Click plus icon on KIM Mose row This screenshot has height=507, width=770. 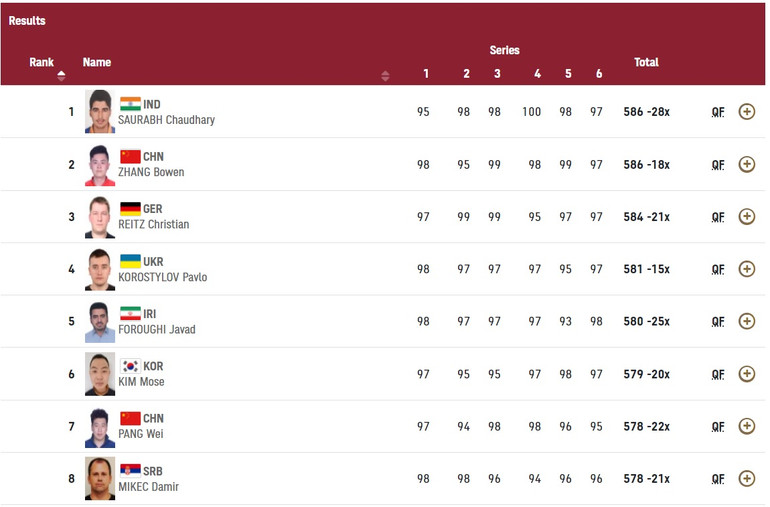click(746, 374)
